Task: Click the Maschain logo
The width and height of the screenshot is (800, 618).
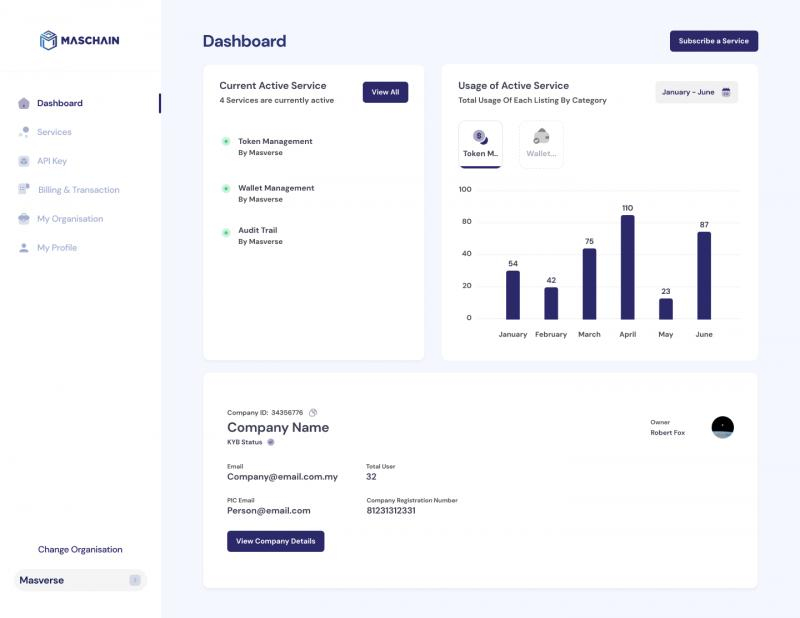Action: [x=79, y=40]
